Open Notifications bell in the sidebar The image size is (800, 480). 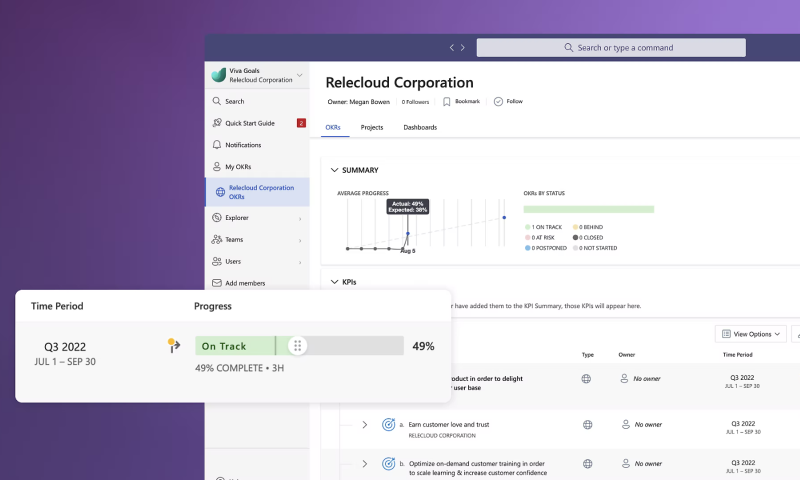point(217,145)
